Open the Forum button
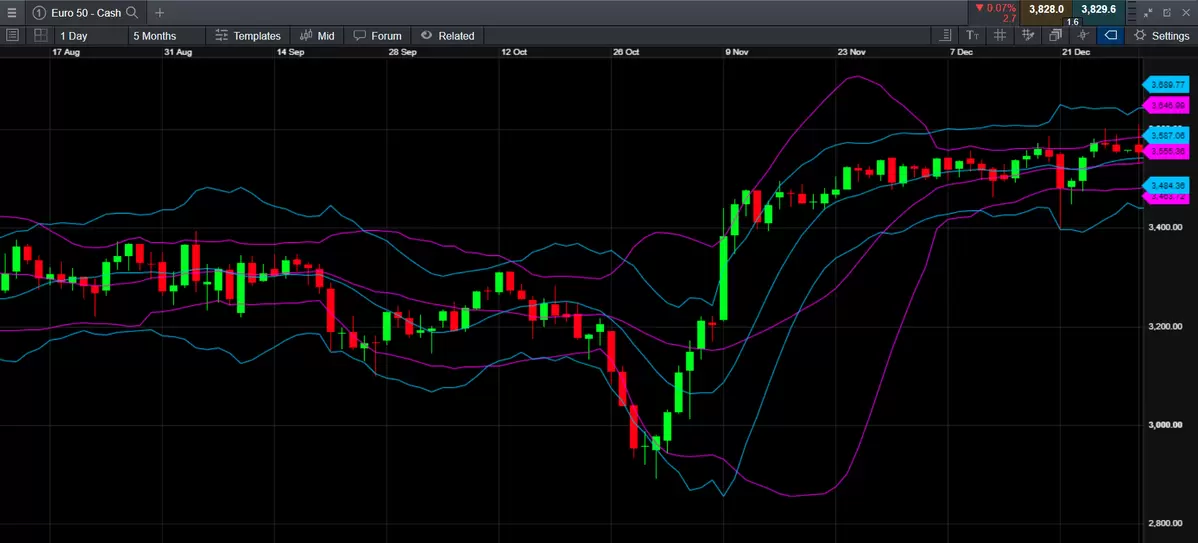1198x543 pixels. [377, 36]
